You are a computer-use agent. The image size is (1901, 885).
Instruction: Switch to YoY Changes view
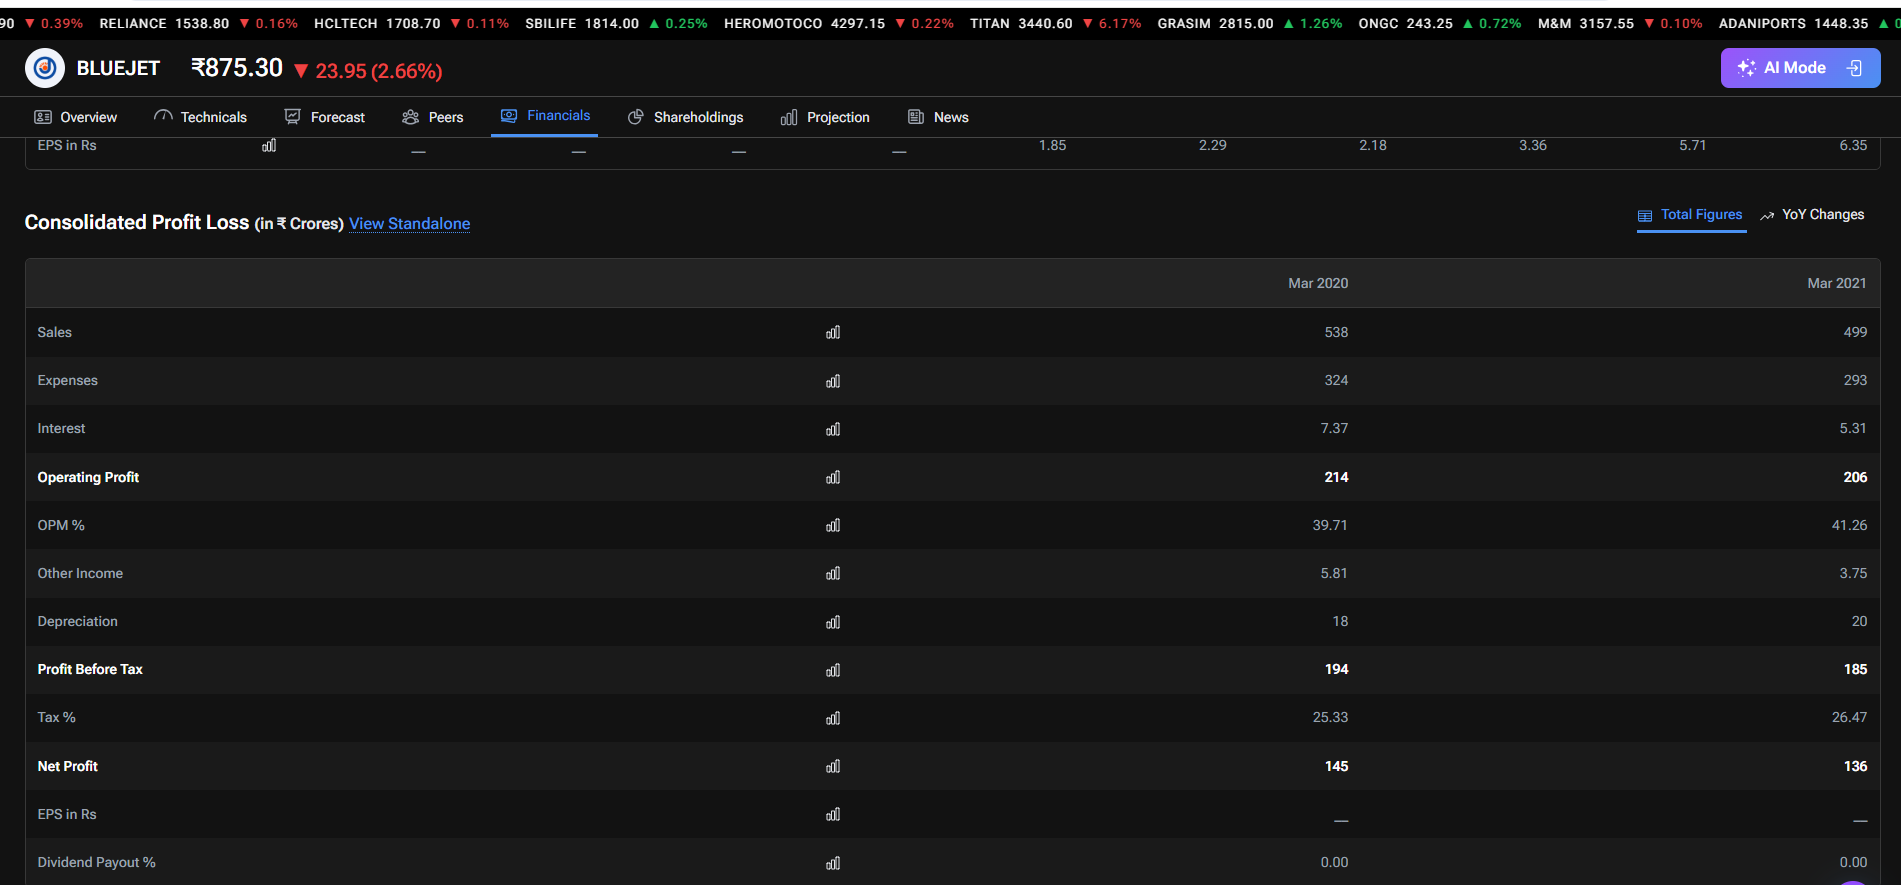(1812, 215)
